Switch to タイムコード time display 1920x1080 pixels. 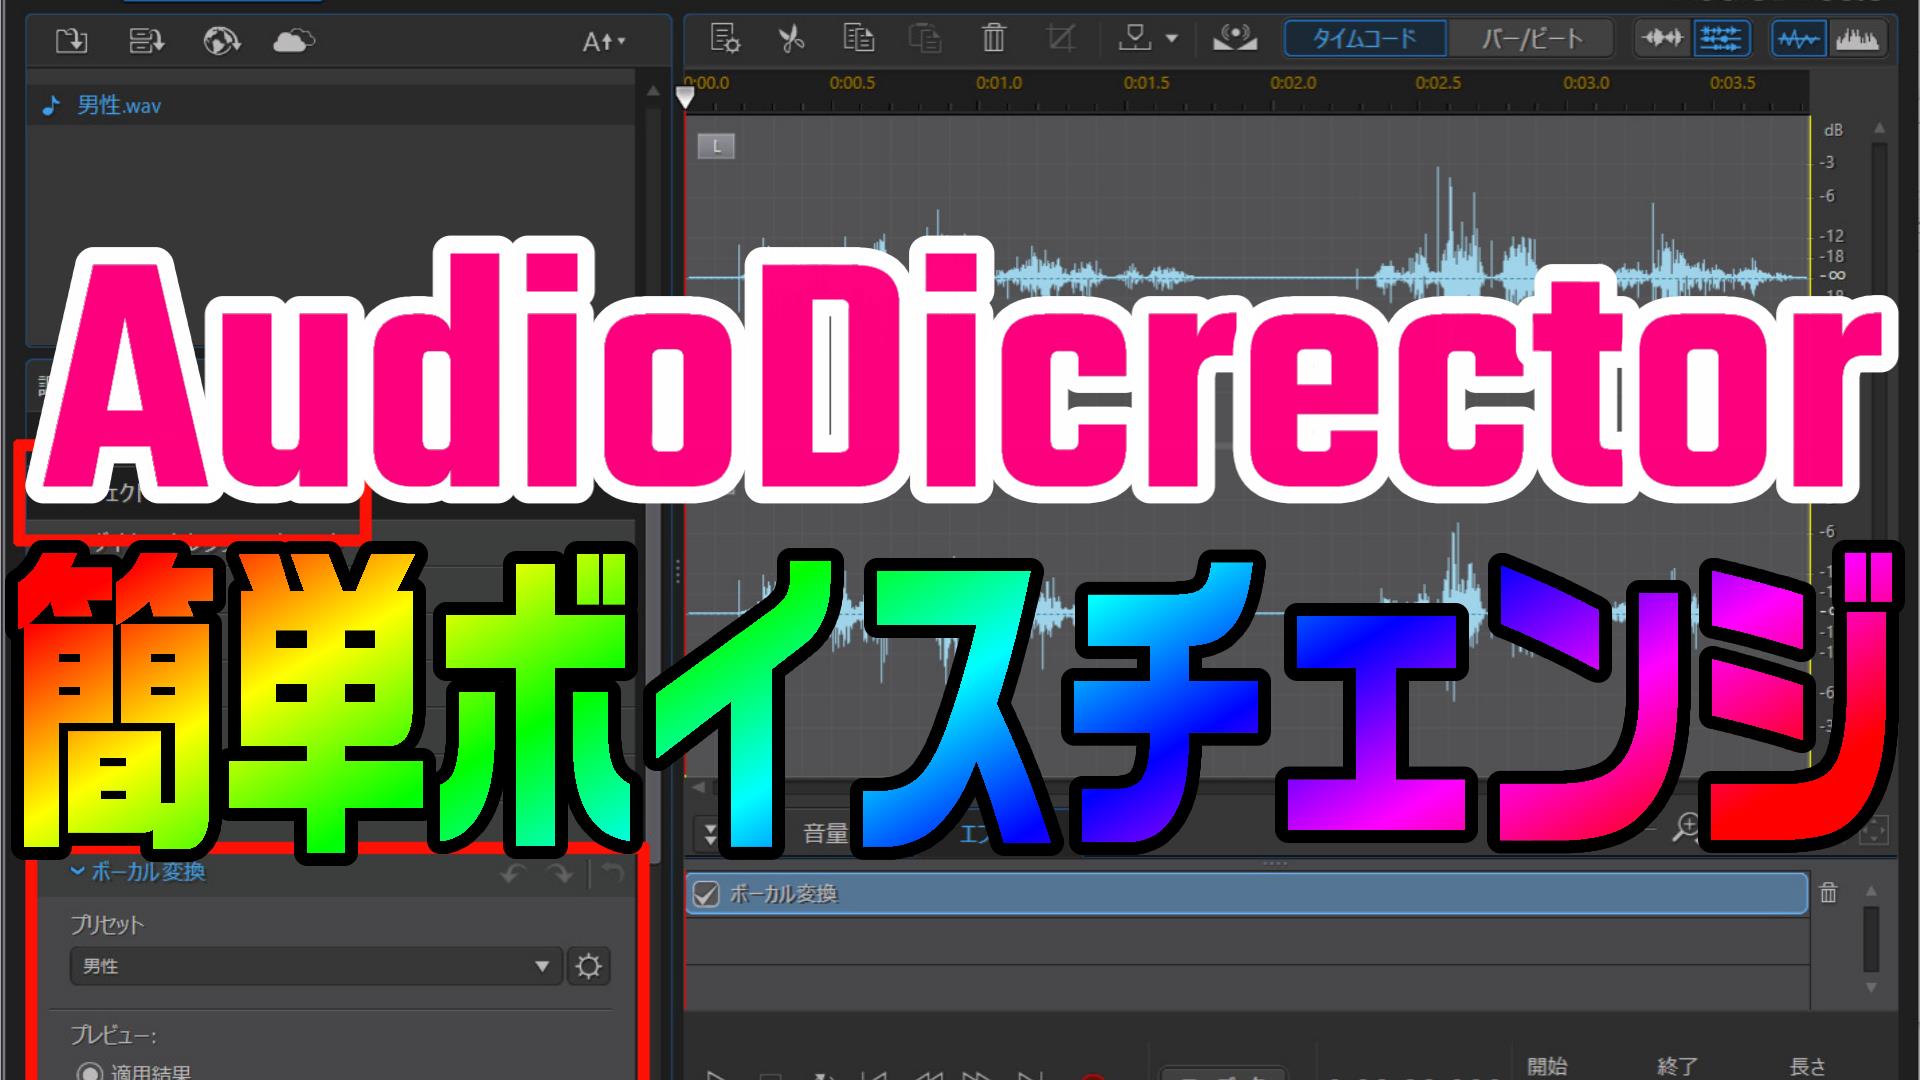(1365, 39)
